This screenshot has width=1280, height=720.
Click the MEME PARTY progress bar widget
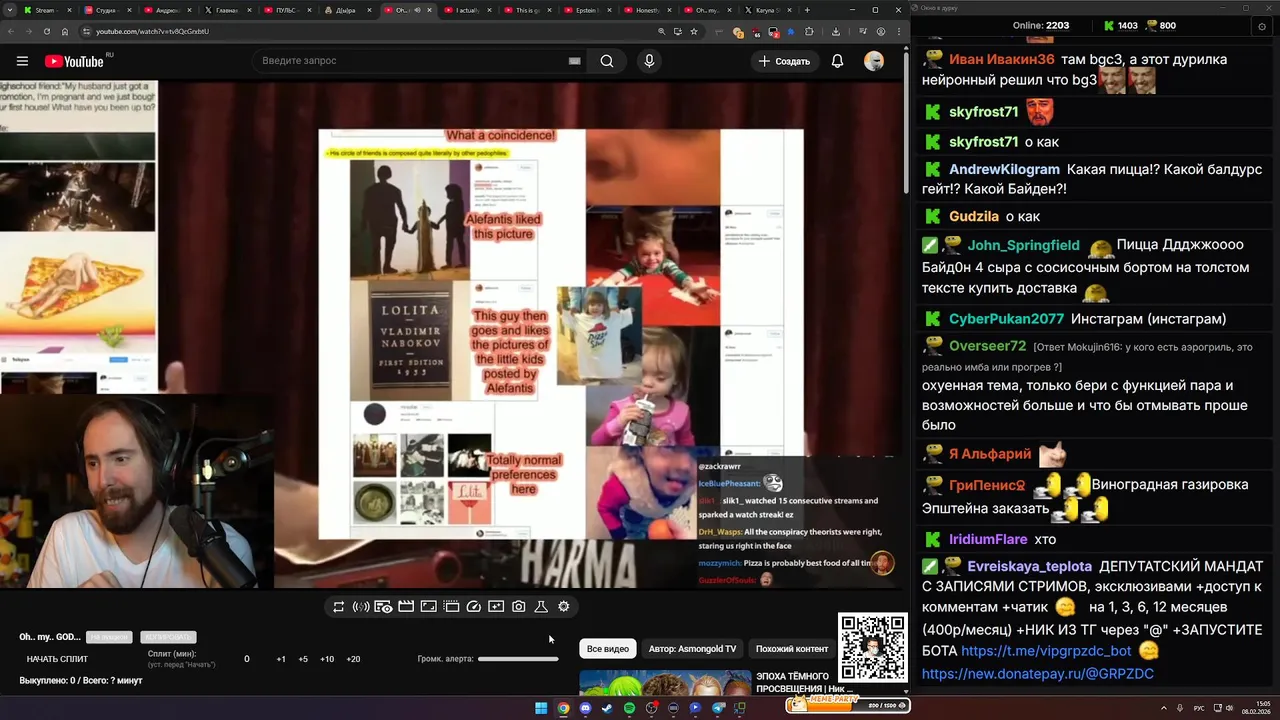(x=846, y=704)
